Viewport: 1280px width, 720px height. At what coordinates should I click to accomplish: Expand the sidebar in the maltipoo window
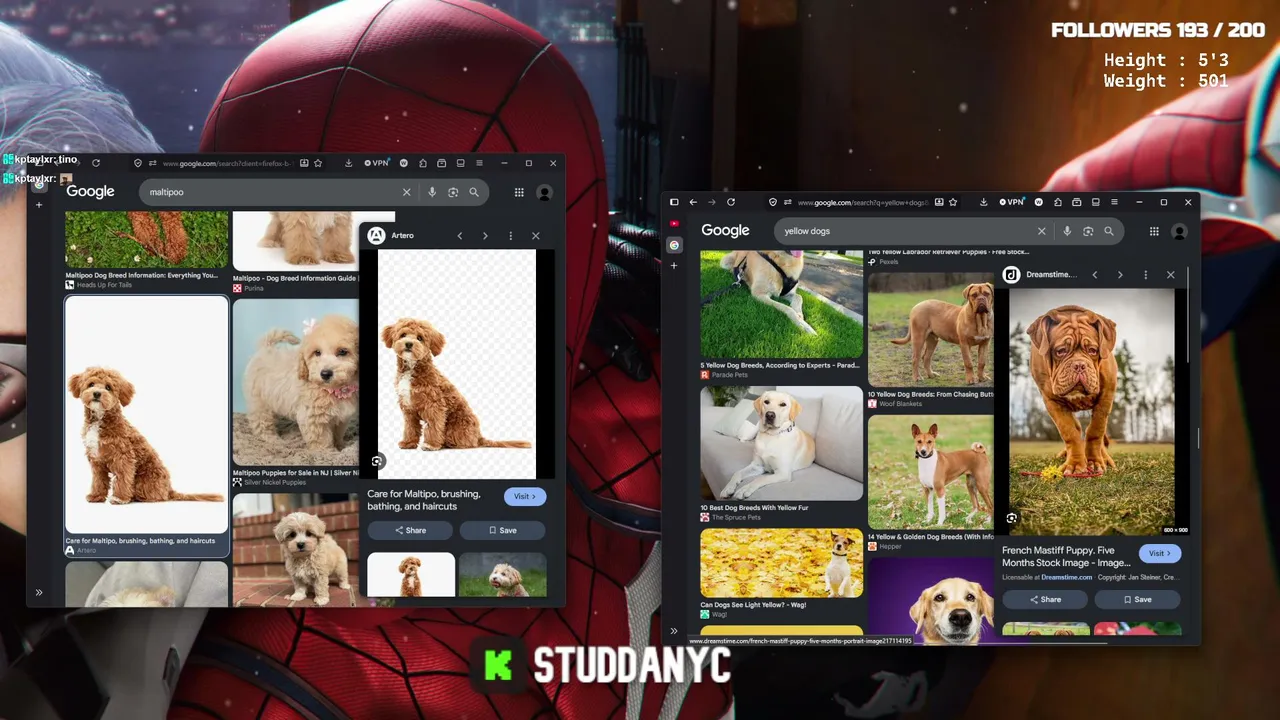39,592
